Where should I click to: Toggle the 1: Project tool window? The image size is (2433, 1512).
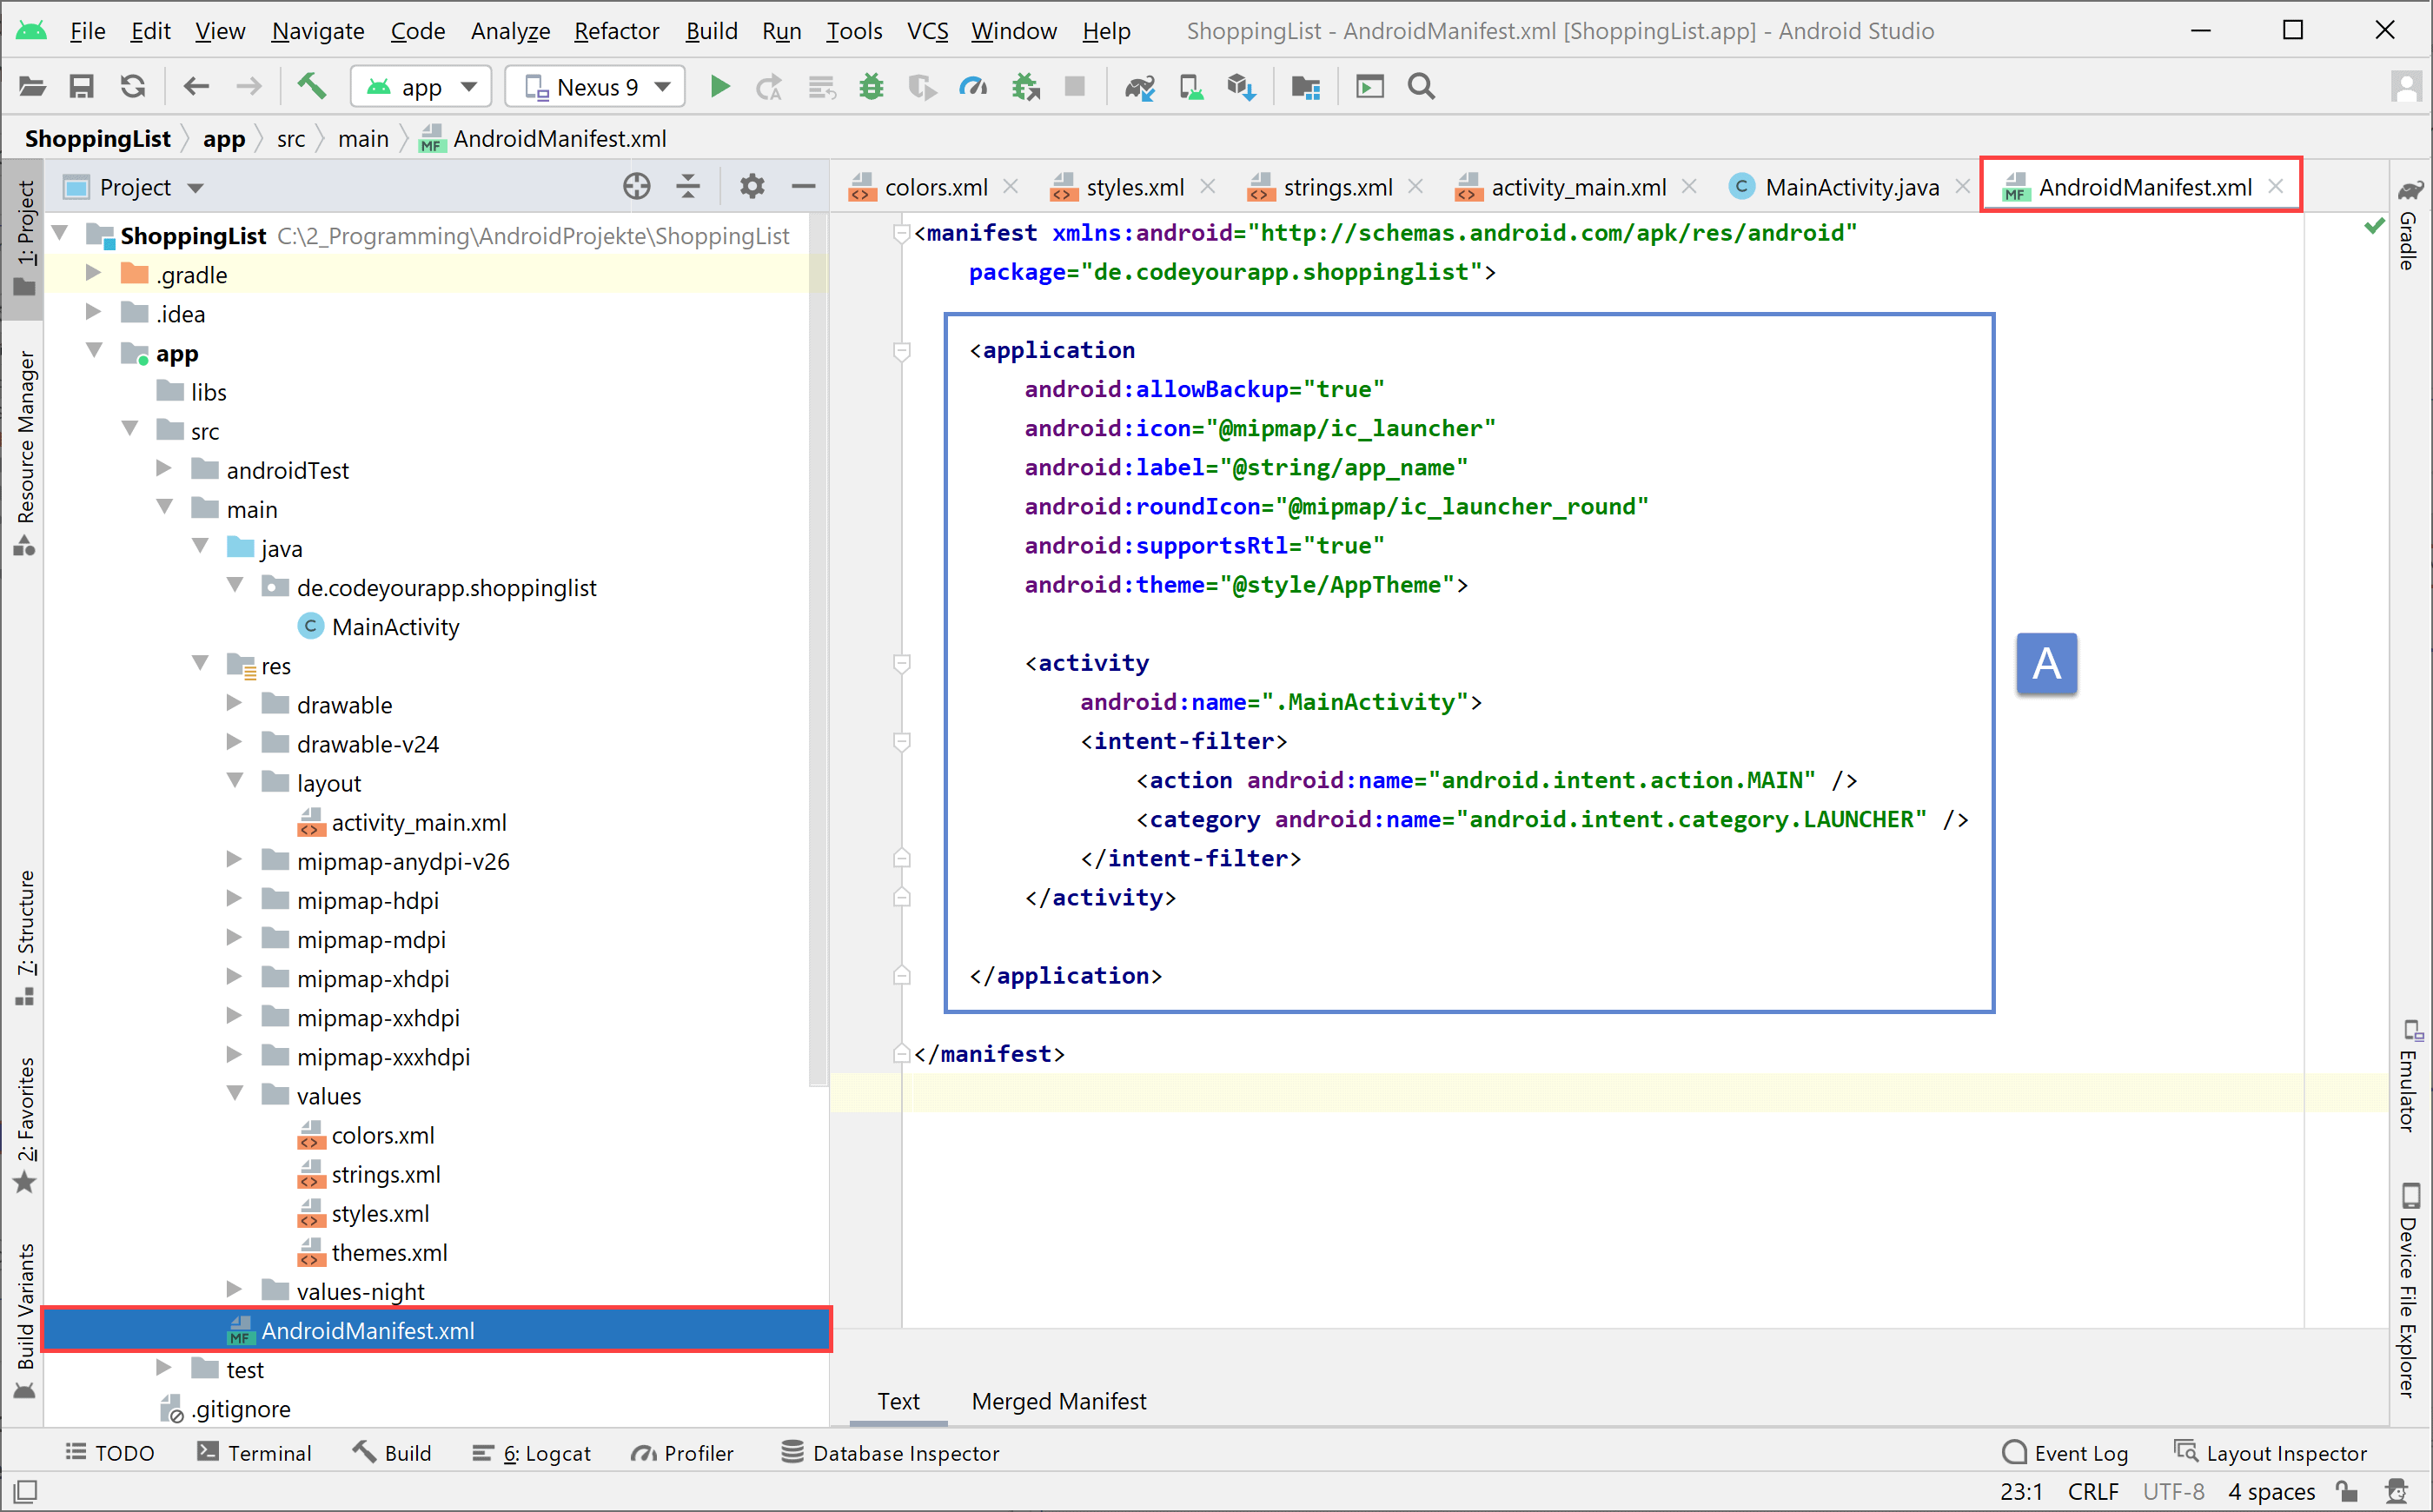tap(24, 238)
